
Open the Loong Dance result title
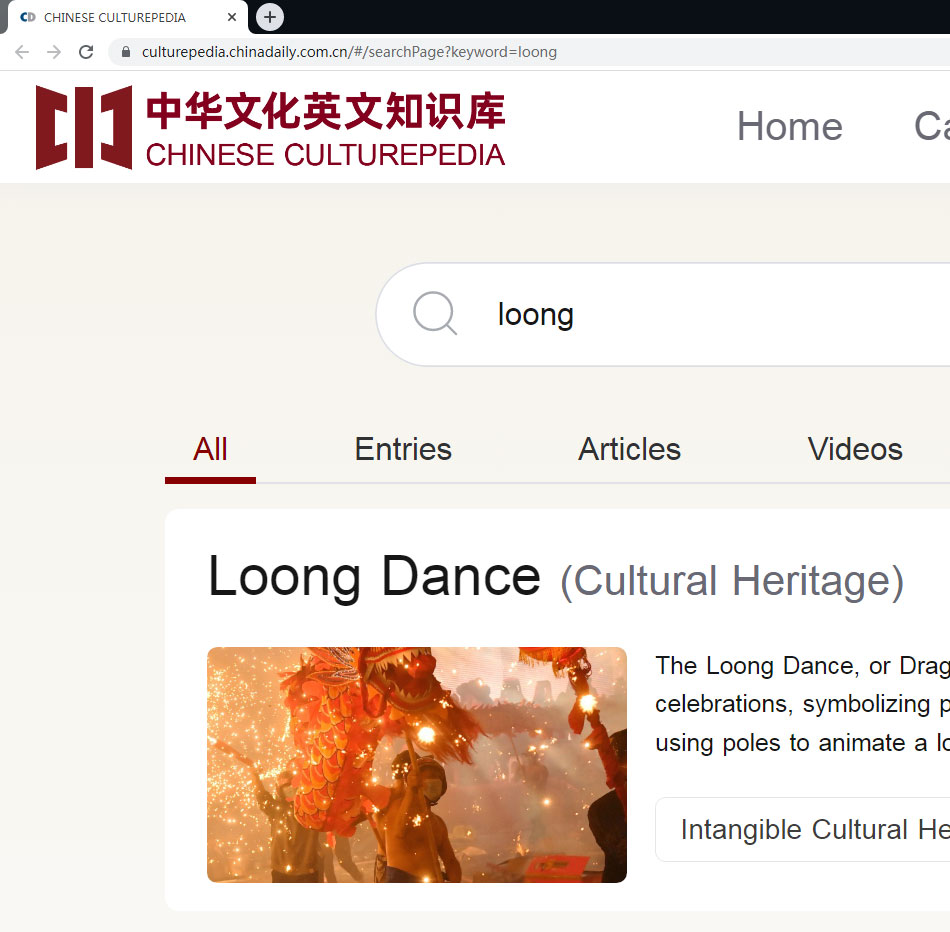[374, 577]
